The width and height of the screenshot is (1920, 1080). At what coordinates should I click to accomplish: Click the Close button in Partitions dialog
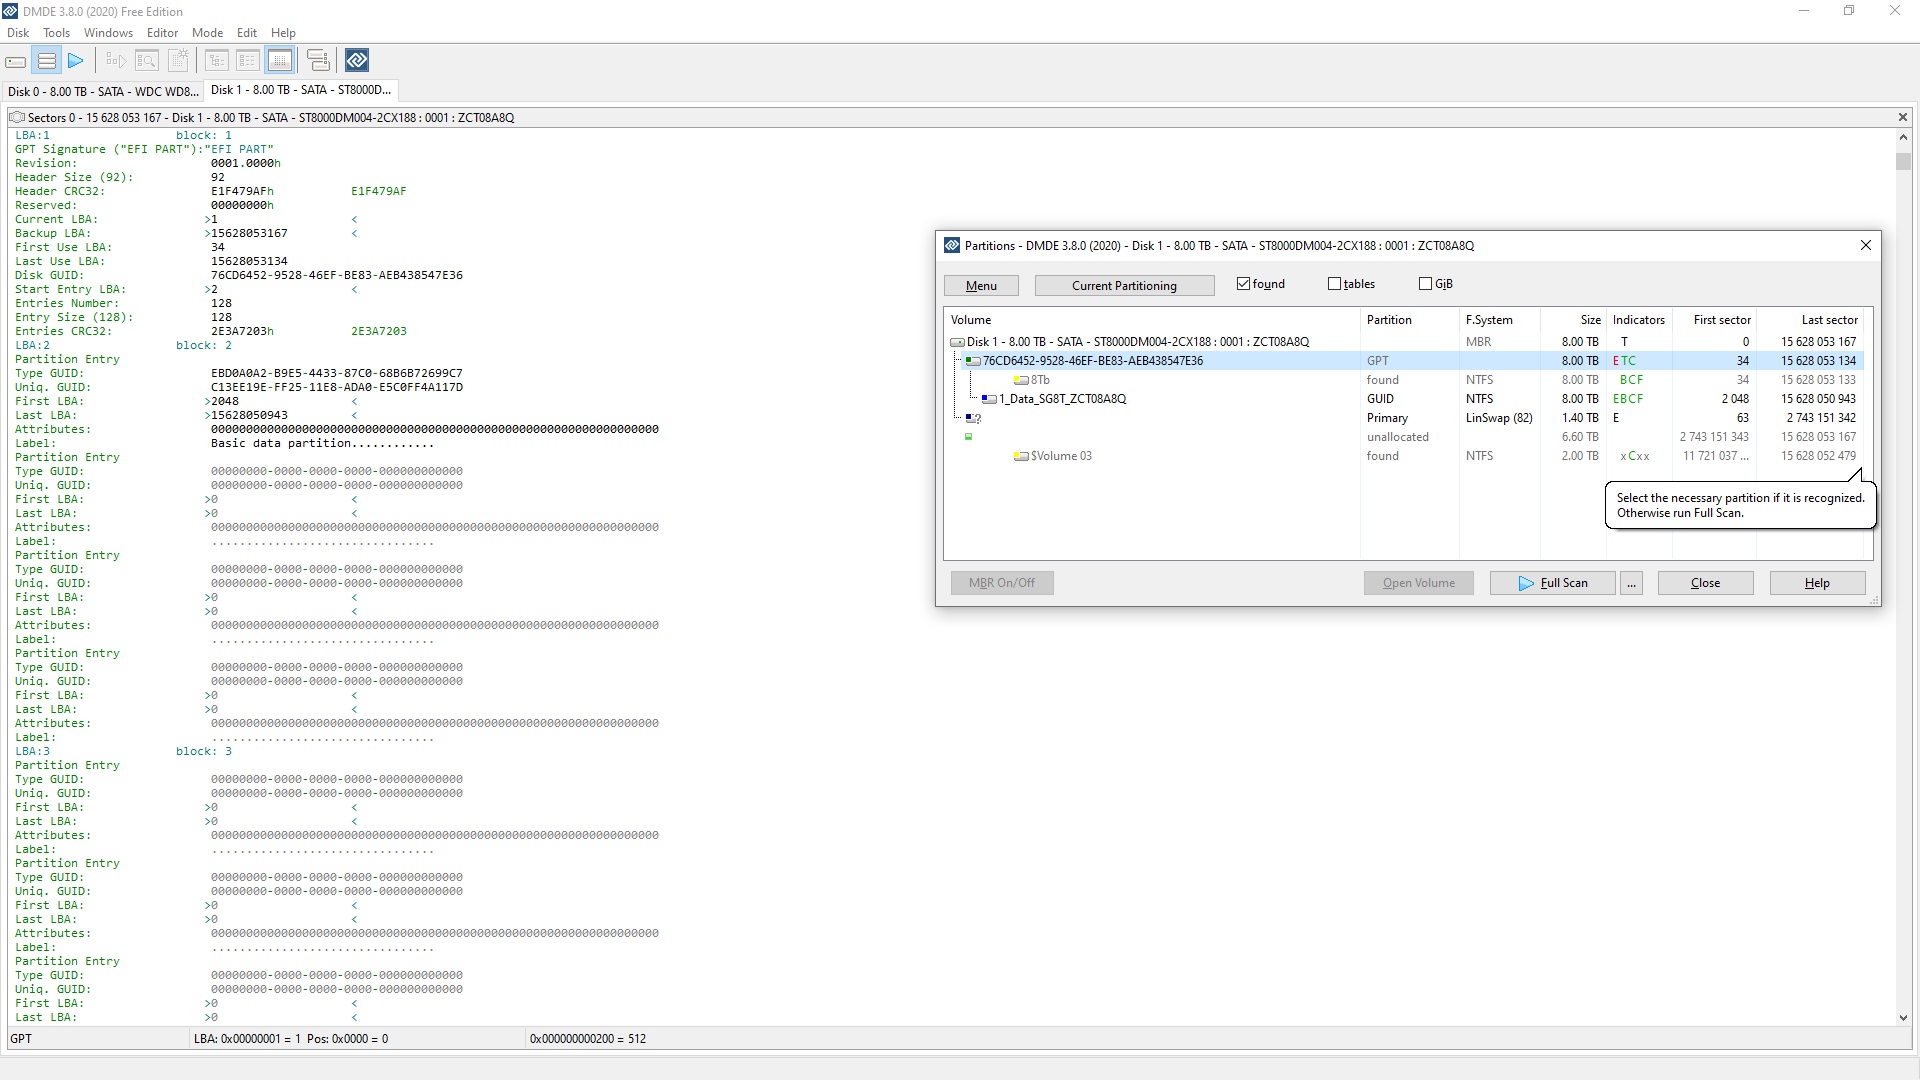click(x=1705, y=583)
